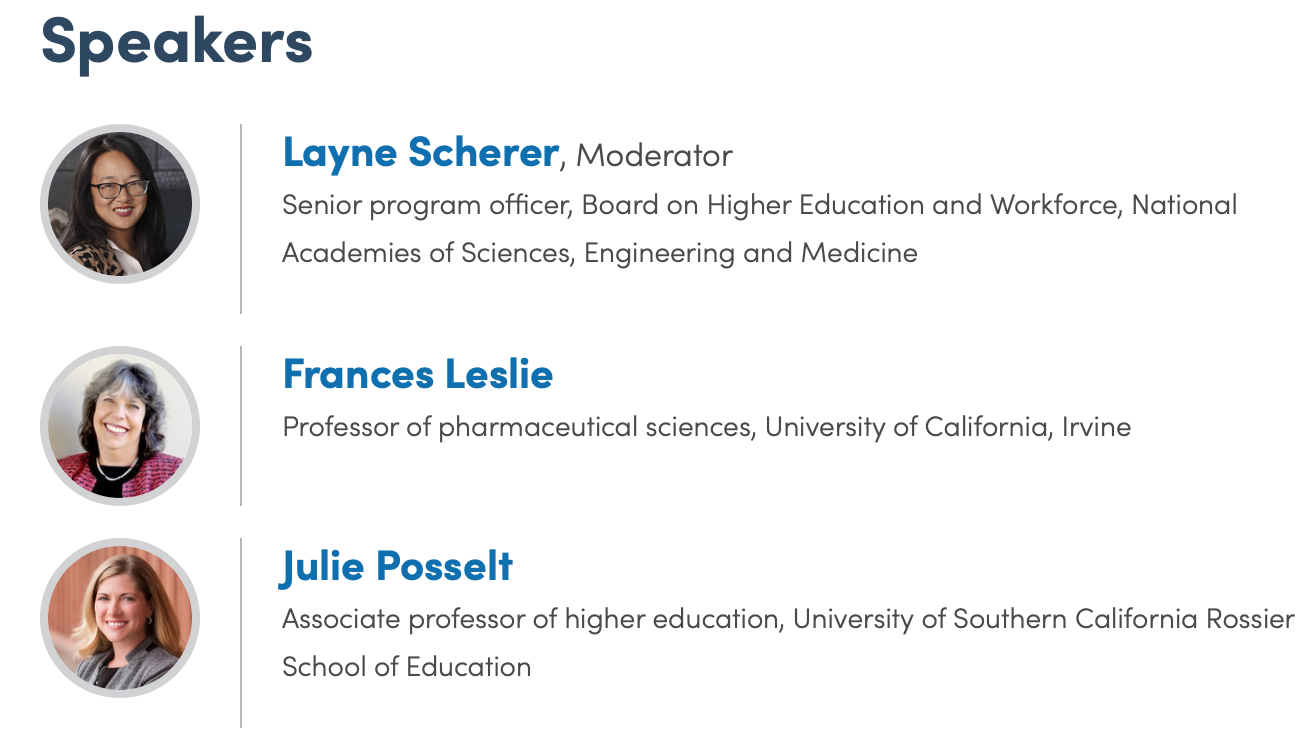This screenshot has width=1312, height=738.
Task: Select 'University of Southern California Rossier' text
Action: click(x=1044, y=619)
